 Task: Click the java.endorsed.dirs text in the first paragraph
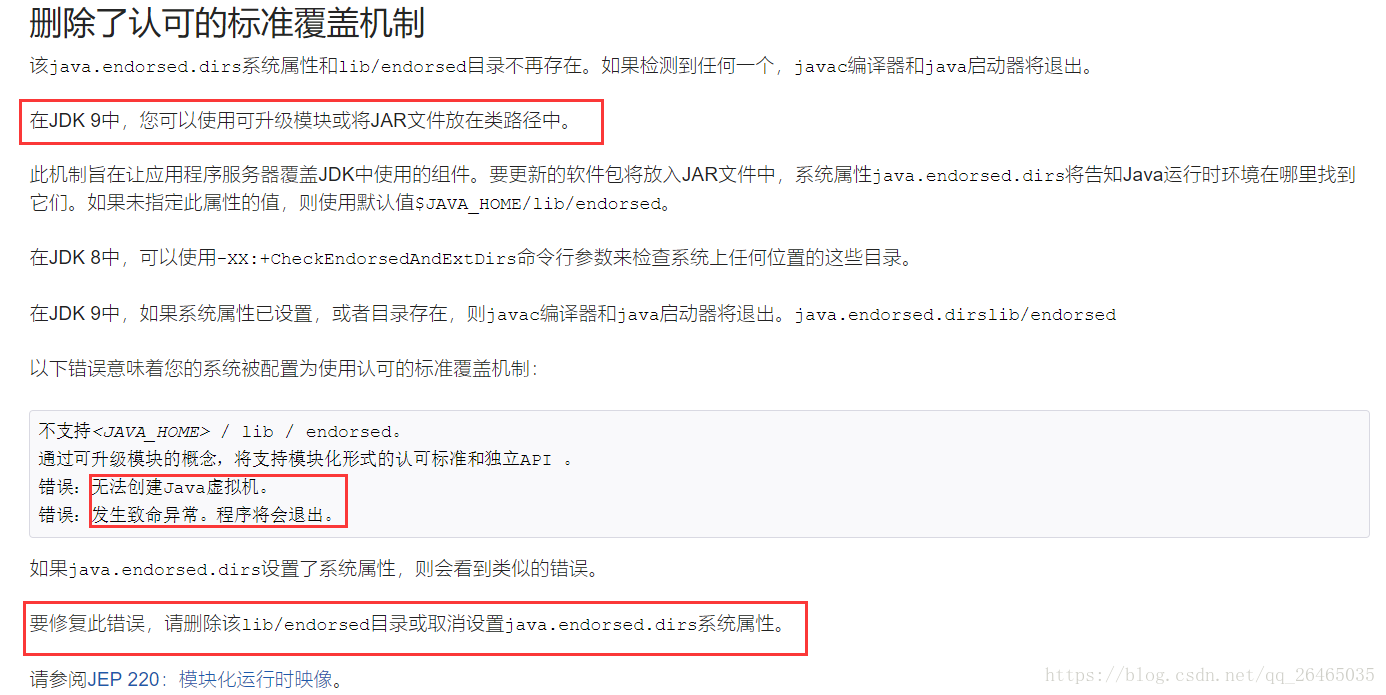[x=130, y=67]
